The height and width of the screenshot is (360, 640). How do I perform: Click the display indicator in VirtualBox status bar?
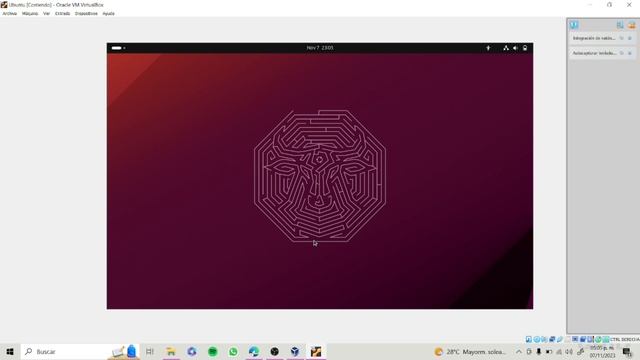pyautogui.click(x=575, y=340)
